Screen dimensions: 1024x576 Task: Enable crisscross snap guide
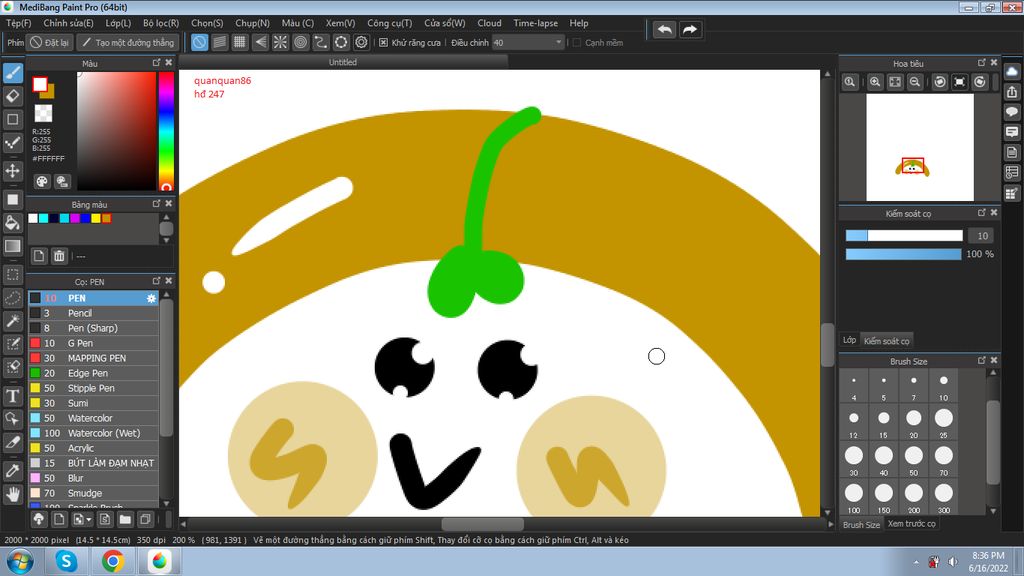pyautogui.click(x=240, y=42)
